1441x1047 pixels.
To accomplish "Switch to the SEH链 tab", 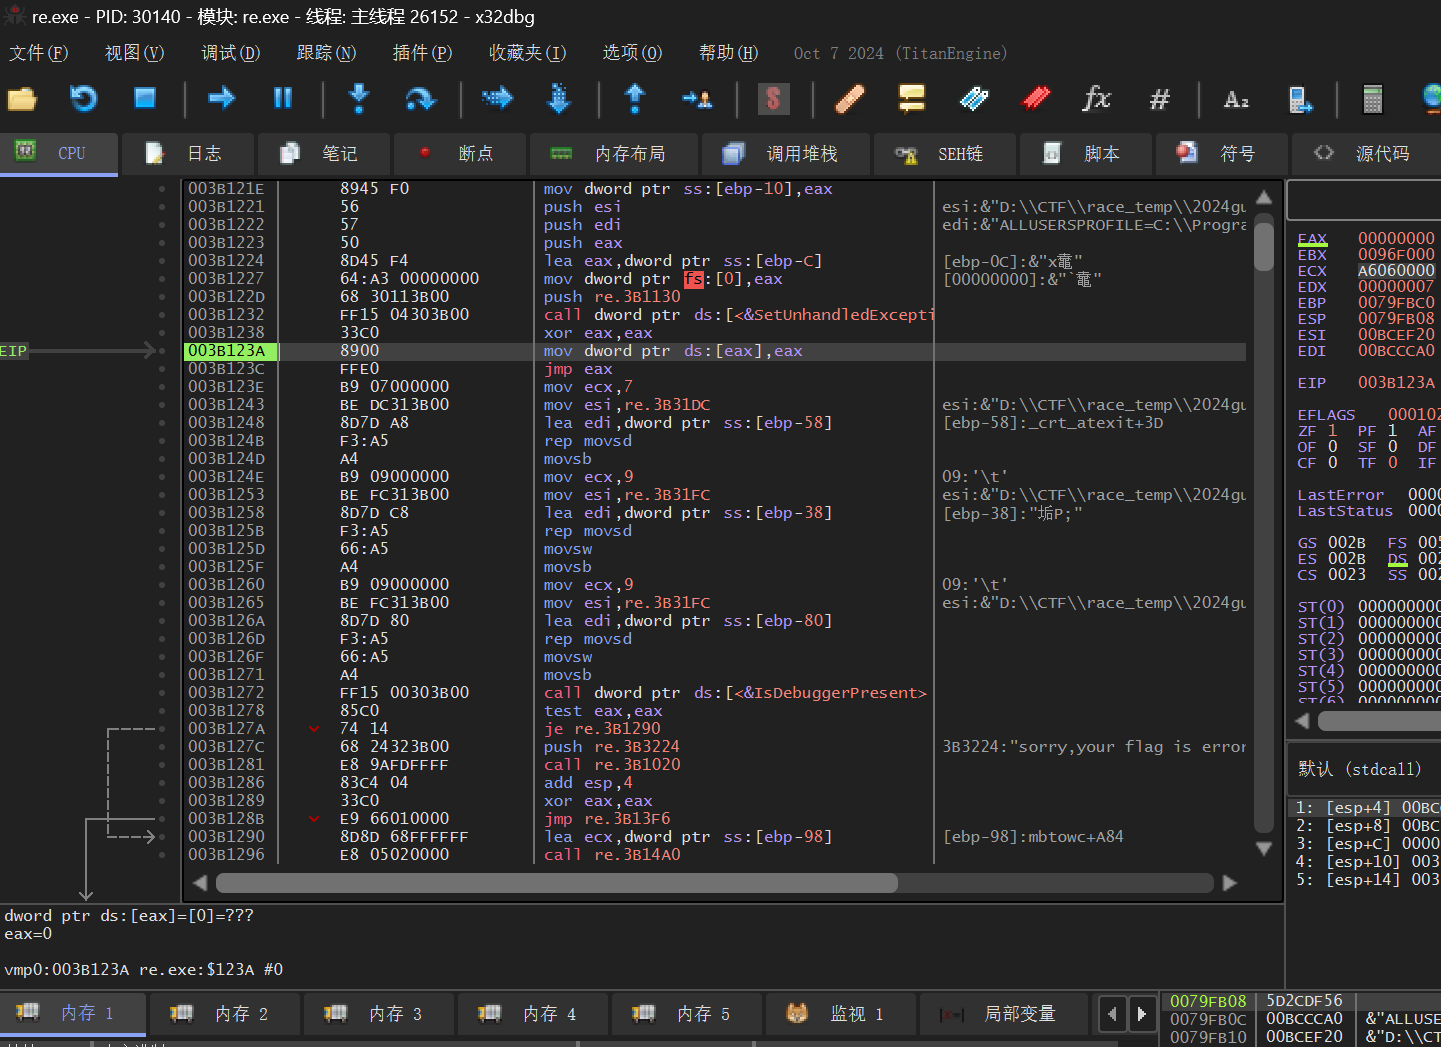I will pyautogui.click(x=944, y=153).
